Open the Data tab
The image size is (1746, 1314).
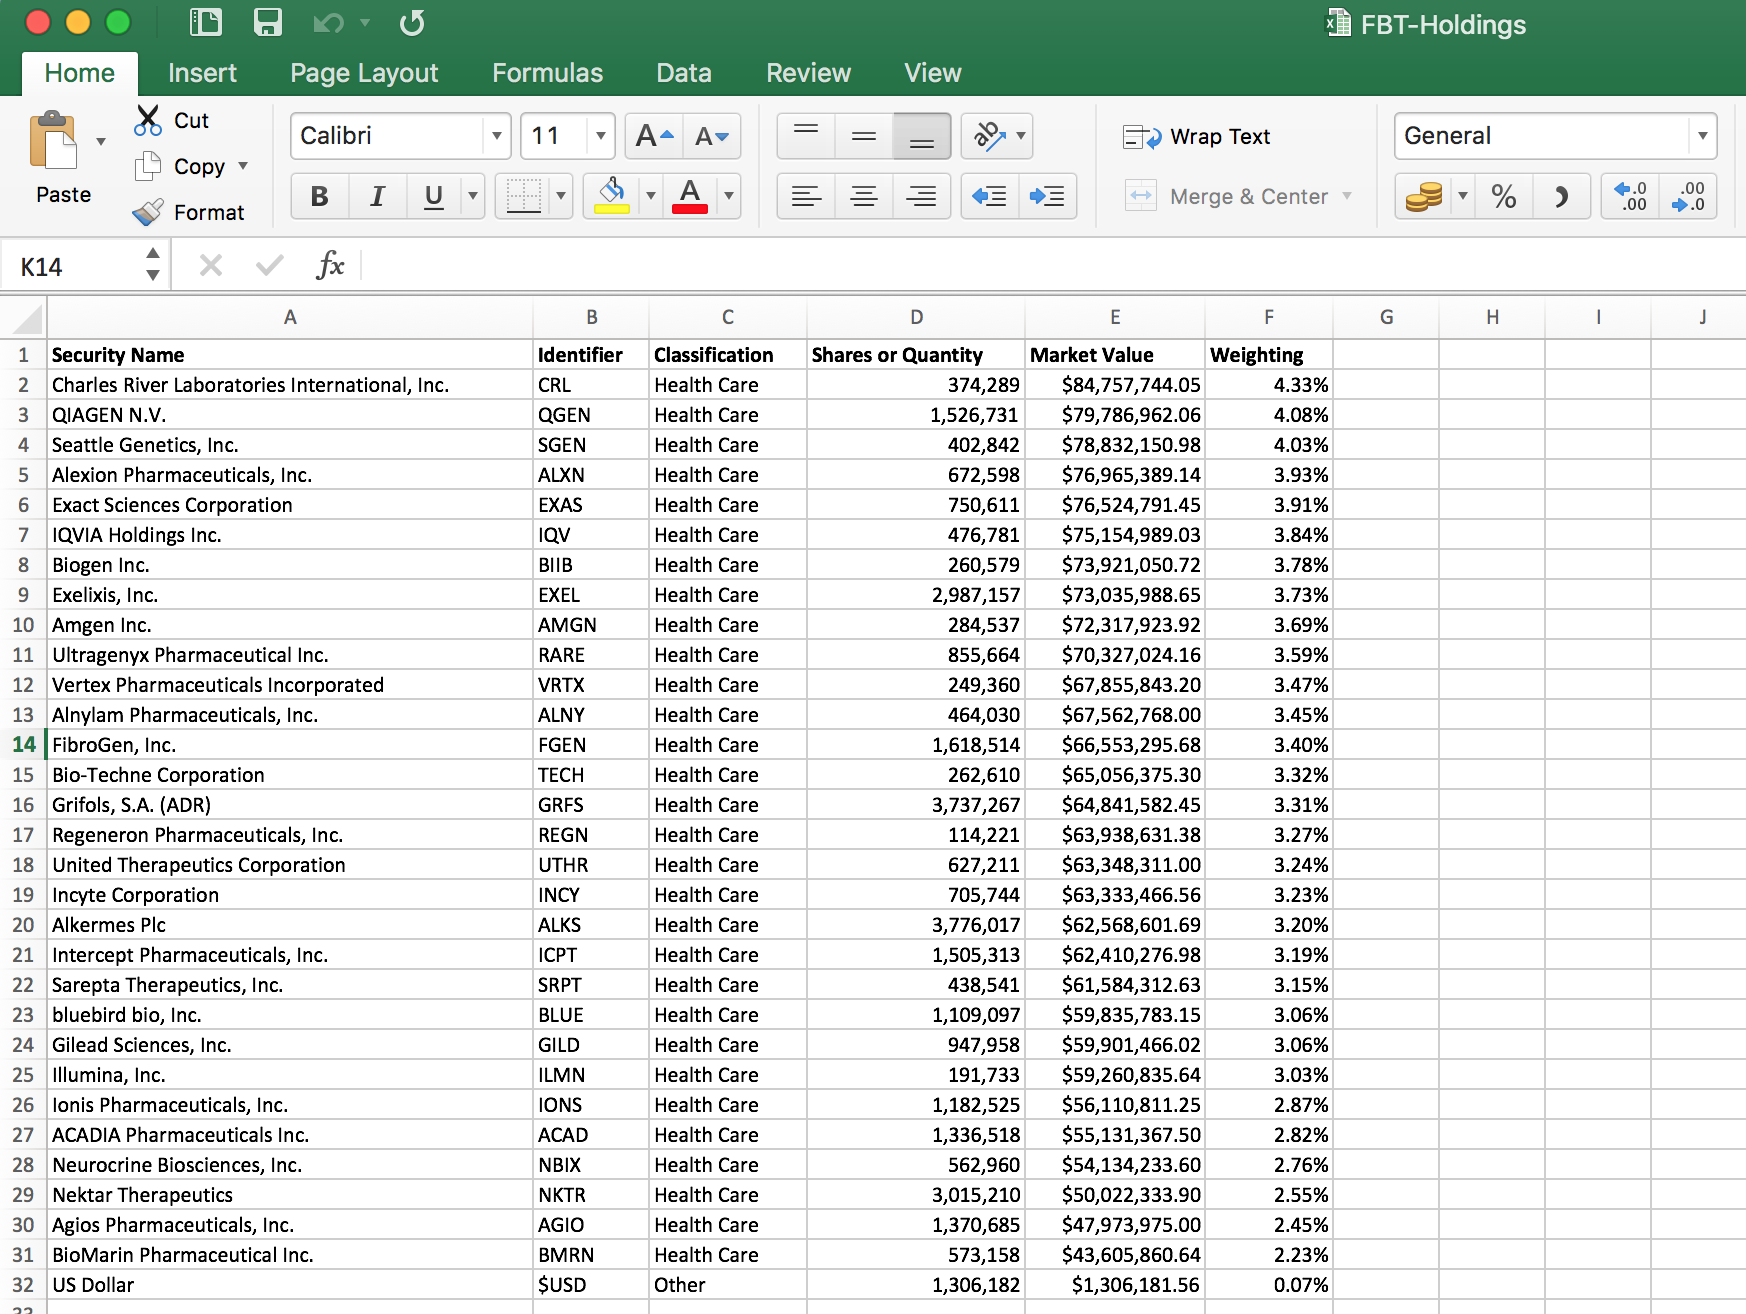(x=684, y=73)
